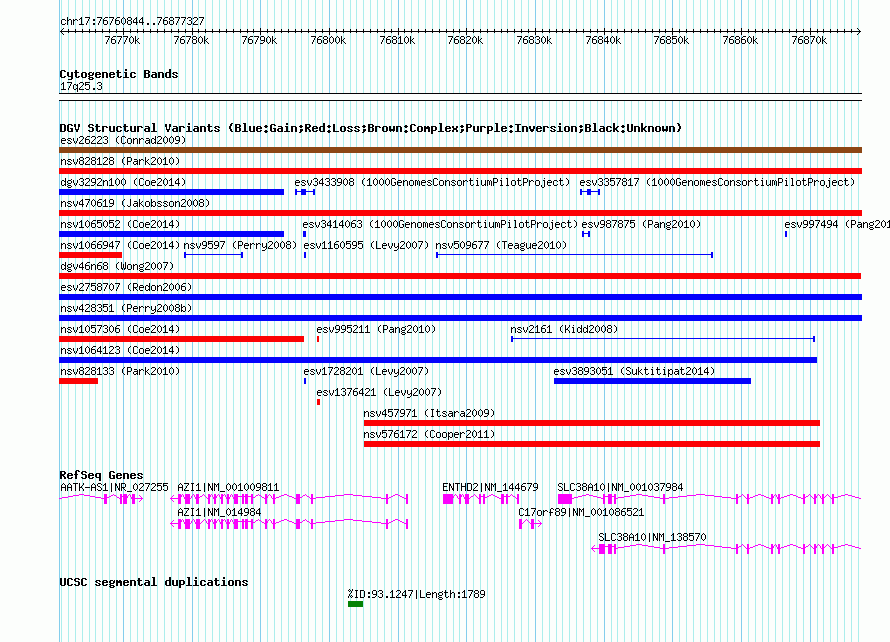The height and width of the screenshot is (642, 890).
Task: Click the red nsv576172 Cooper2011 bar
Action: (x=592, y=444)
